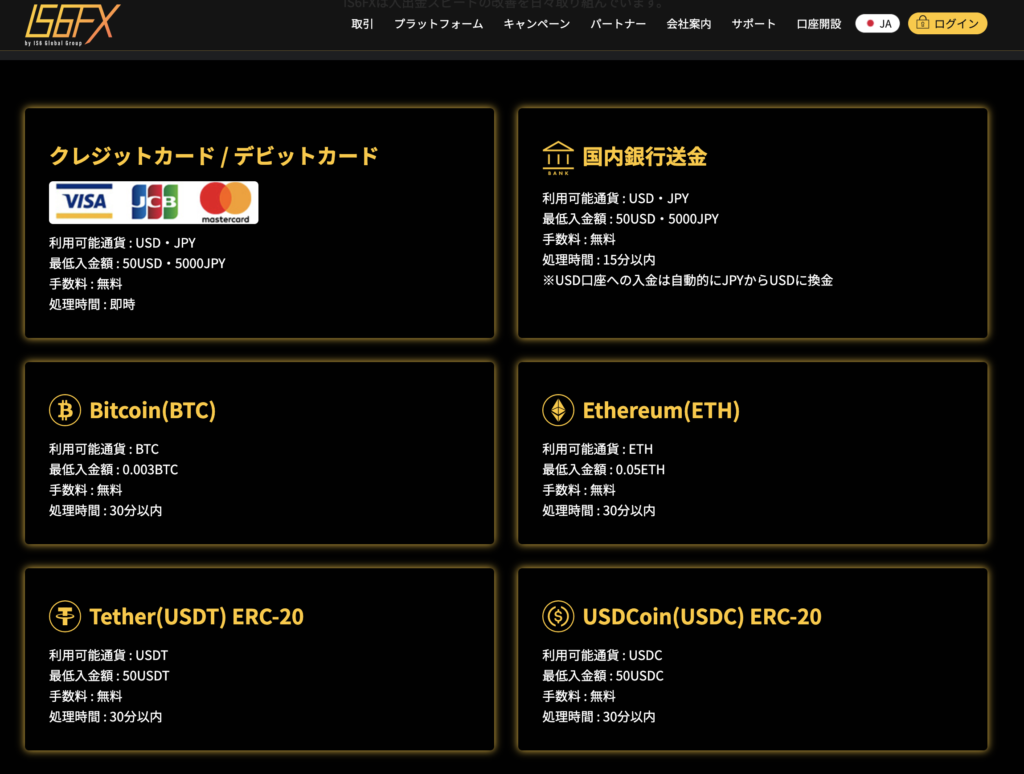
Task: Click 利用可能通貨 : USDC text
Action: tap(602, 655)
